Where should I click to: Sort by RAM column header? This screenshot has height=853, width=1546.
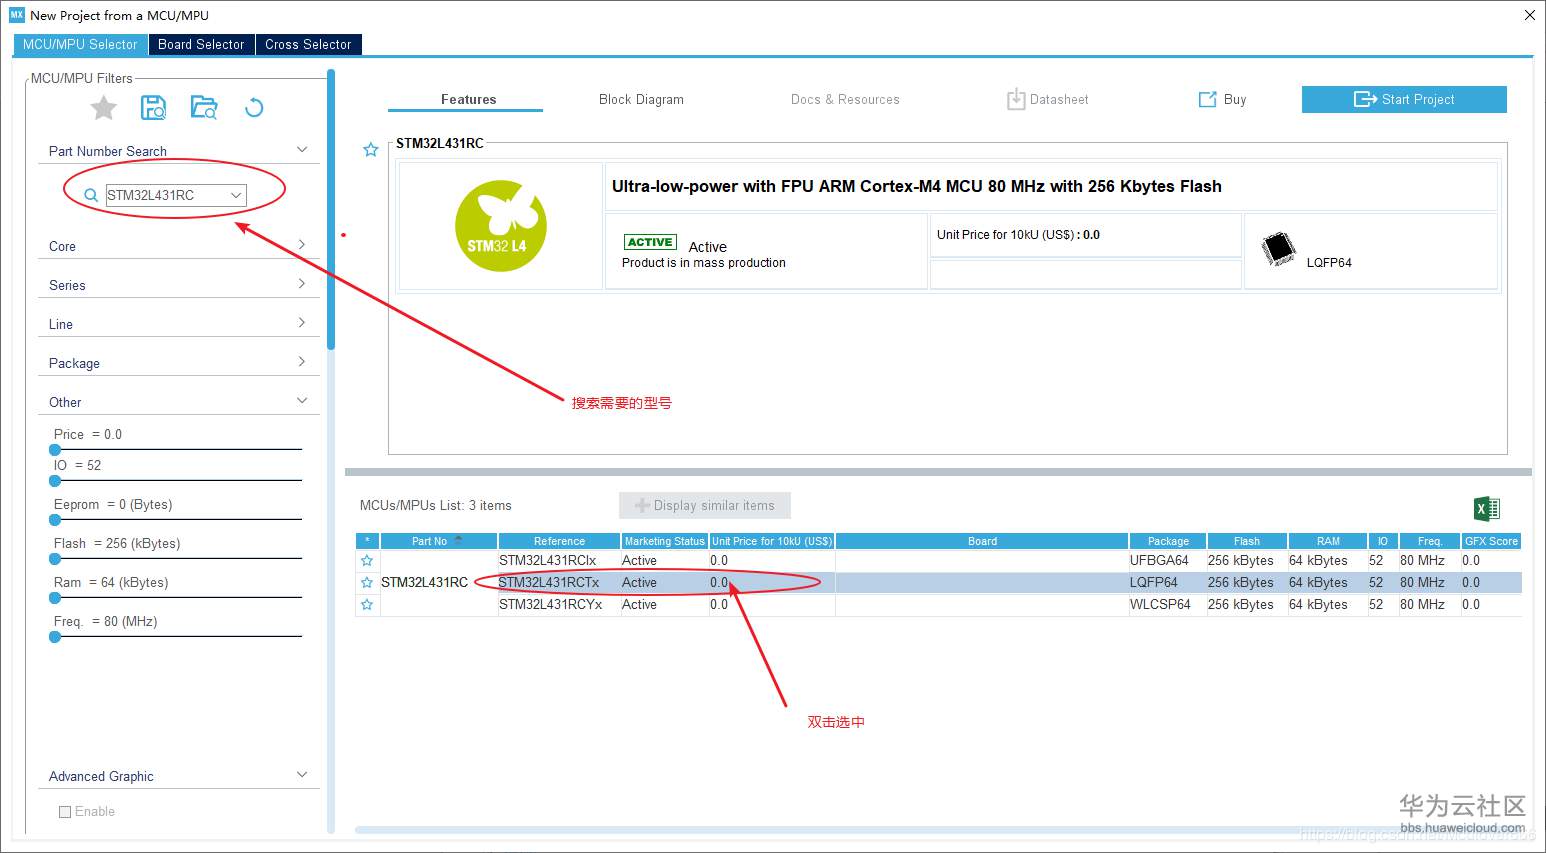(x=1328, y=541)
